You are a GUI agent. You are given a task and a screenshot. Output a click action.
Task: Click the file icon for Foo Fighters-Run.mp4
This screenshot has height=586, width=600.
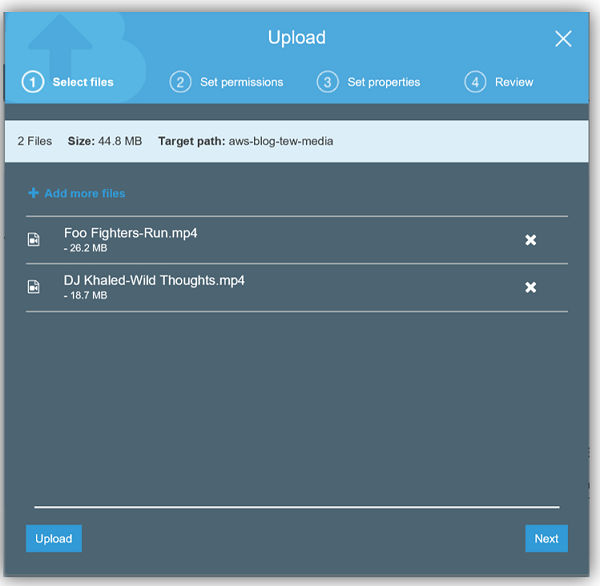click(x=34, y=240)
